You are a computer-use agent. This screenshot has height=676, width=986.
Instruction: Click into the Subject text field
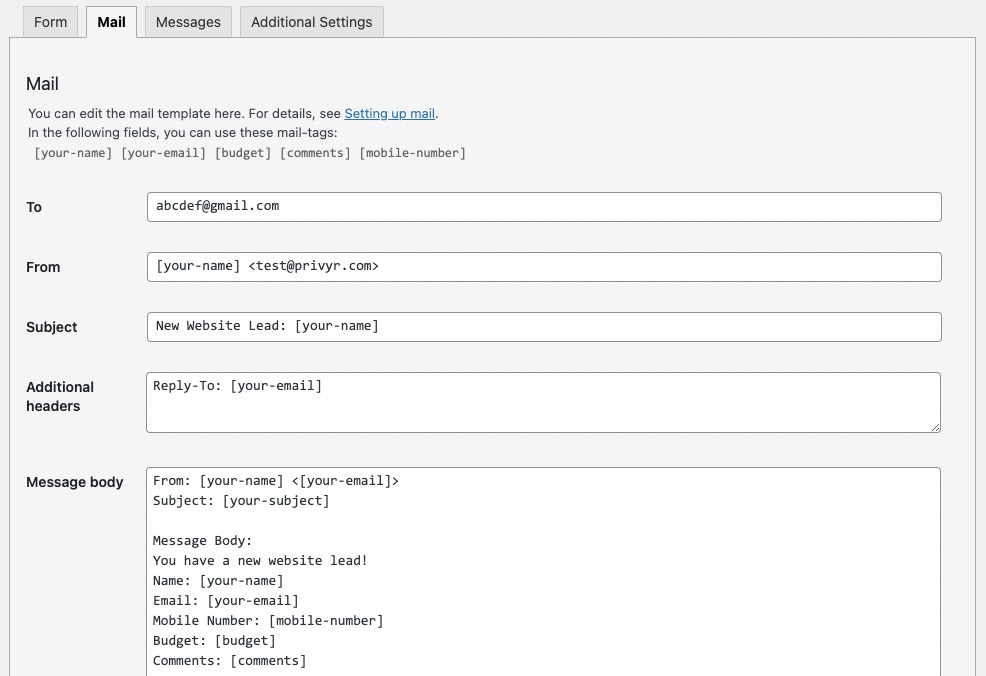tap(543, 327)
